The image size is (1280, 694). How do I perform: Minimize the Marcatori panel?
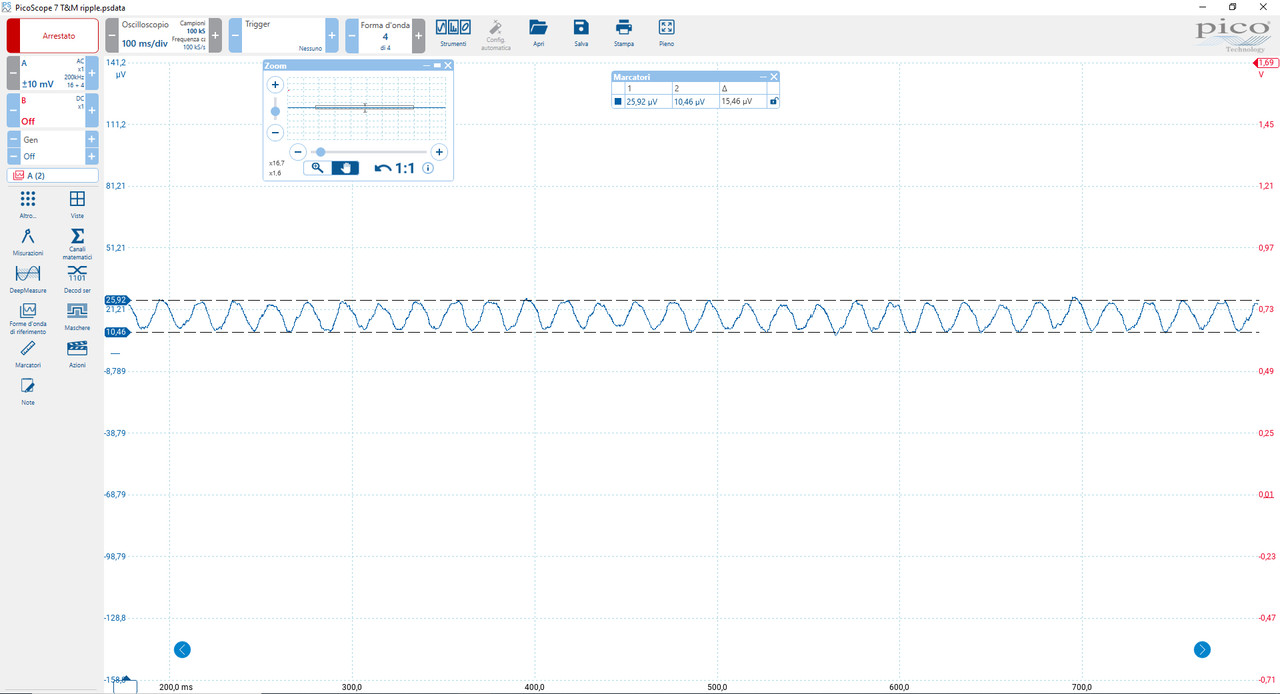coord(763,76)
